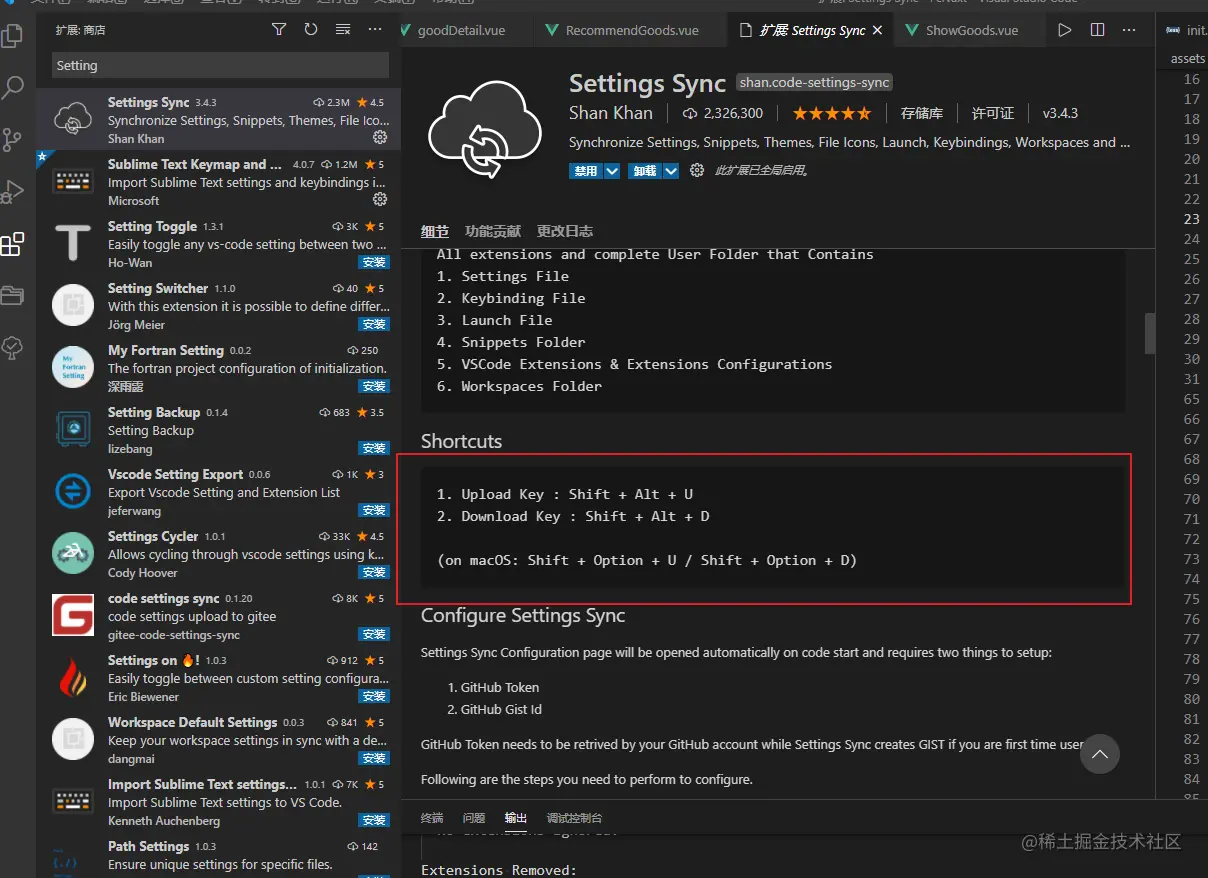Select Path Settings extension row
Image resolution: width=1208 pixels, height=878 pixels.
pos(219,855)
